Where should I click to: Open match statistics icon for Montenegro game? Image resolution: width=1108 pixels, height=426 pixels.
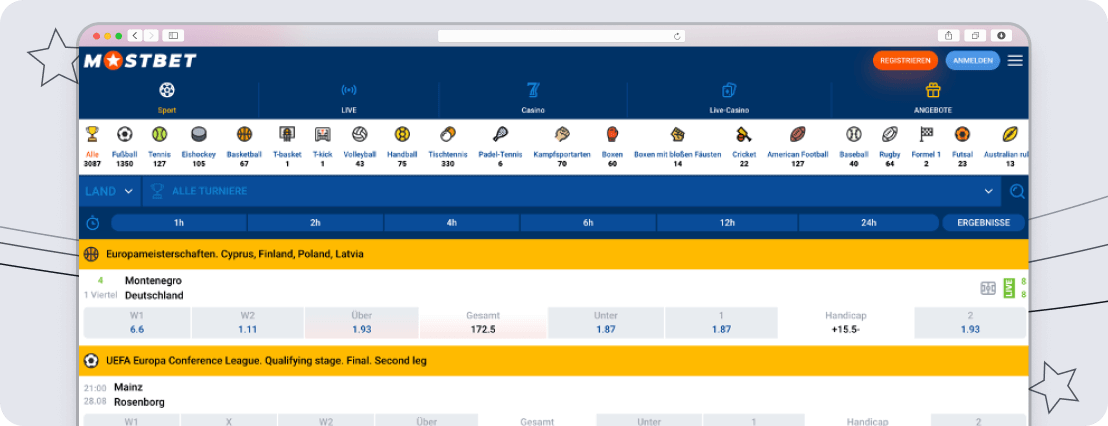(x=988, y=288)
